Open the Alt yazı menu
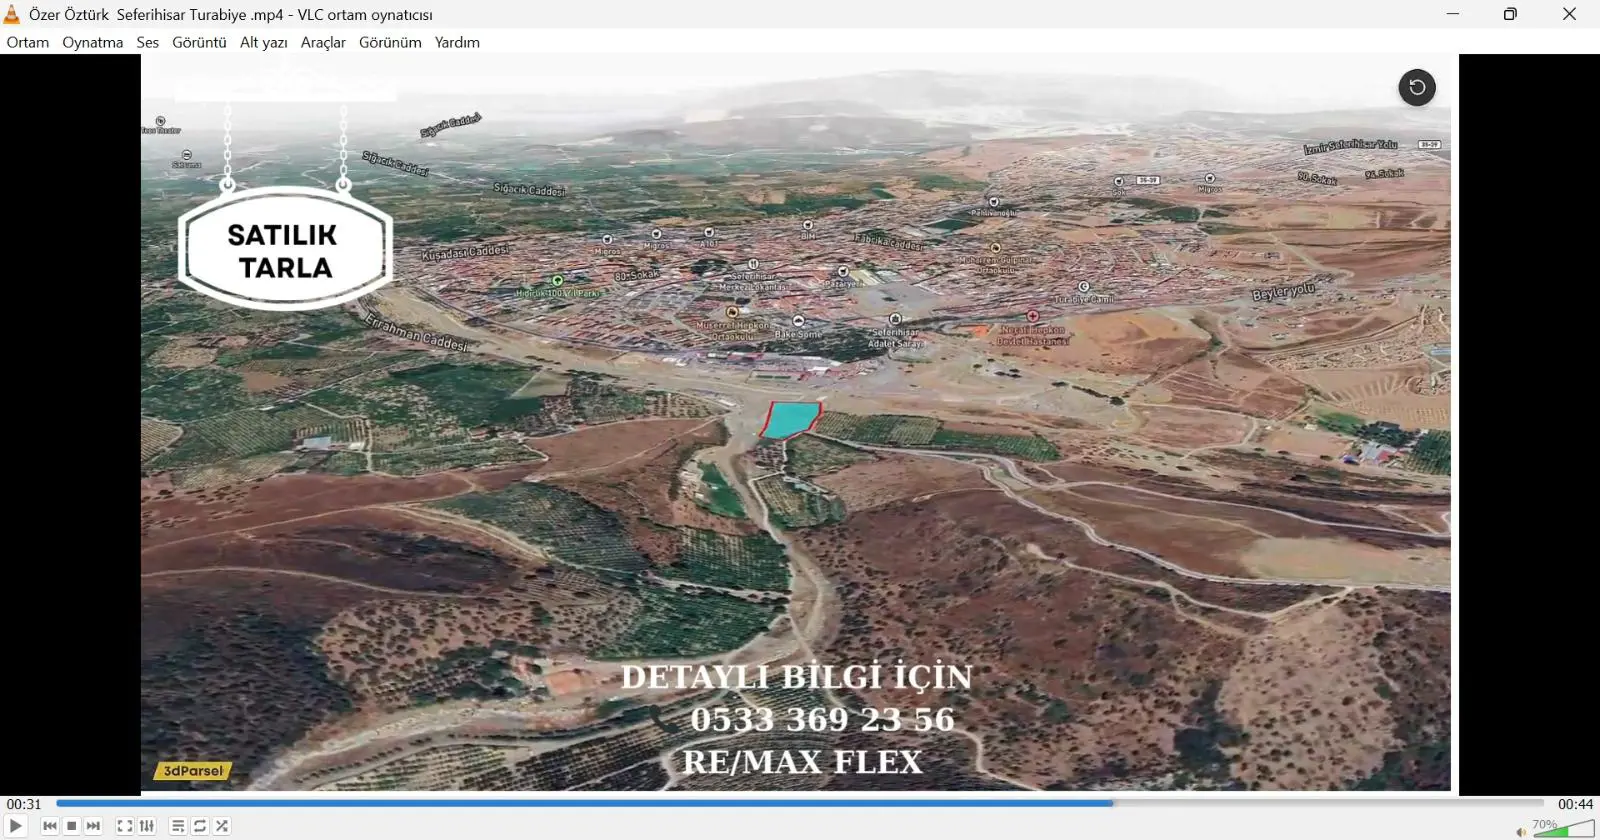Image resolution: width=1600 pixels, height=840 pixels. tap(264, 42)
